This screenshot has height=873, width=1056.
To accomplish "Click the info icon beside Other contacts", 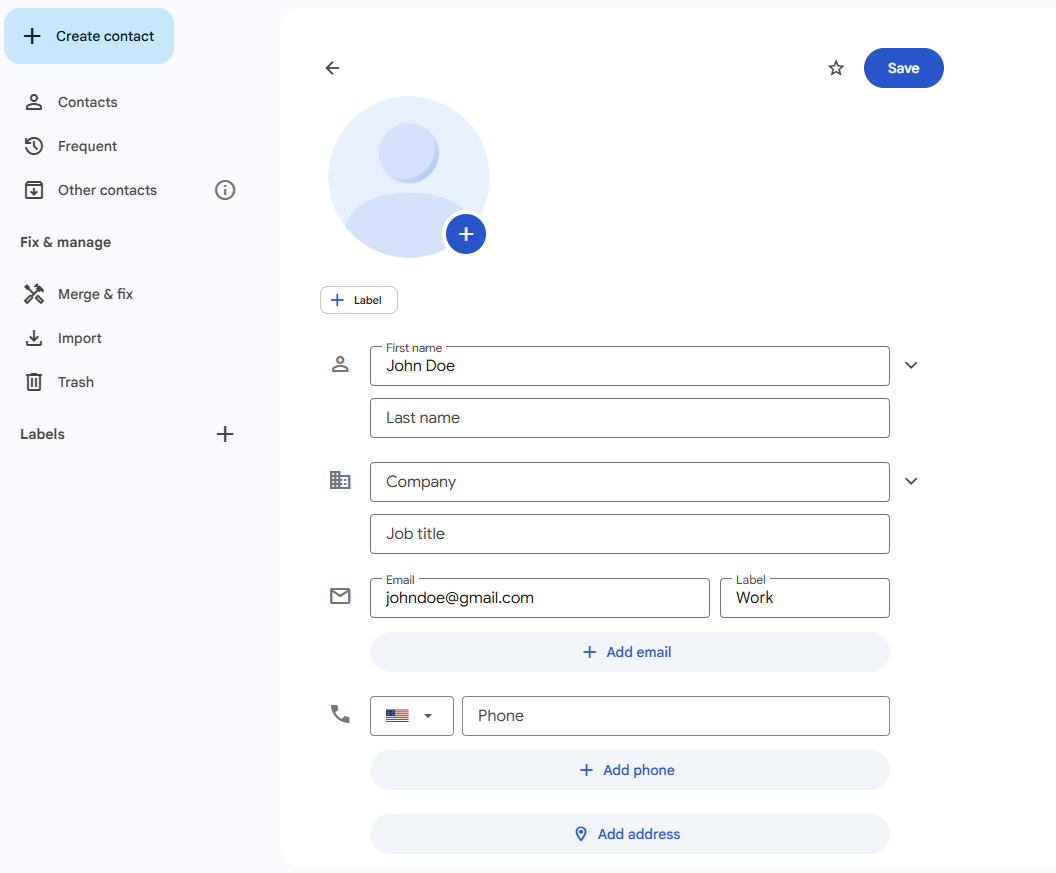I will click(x=225, y=190).
